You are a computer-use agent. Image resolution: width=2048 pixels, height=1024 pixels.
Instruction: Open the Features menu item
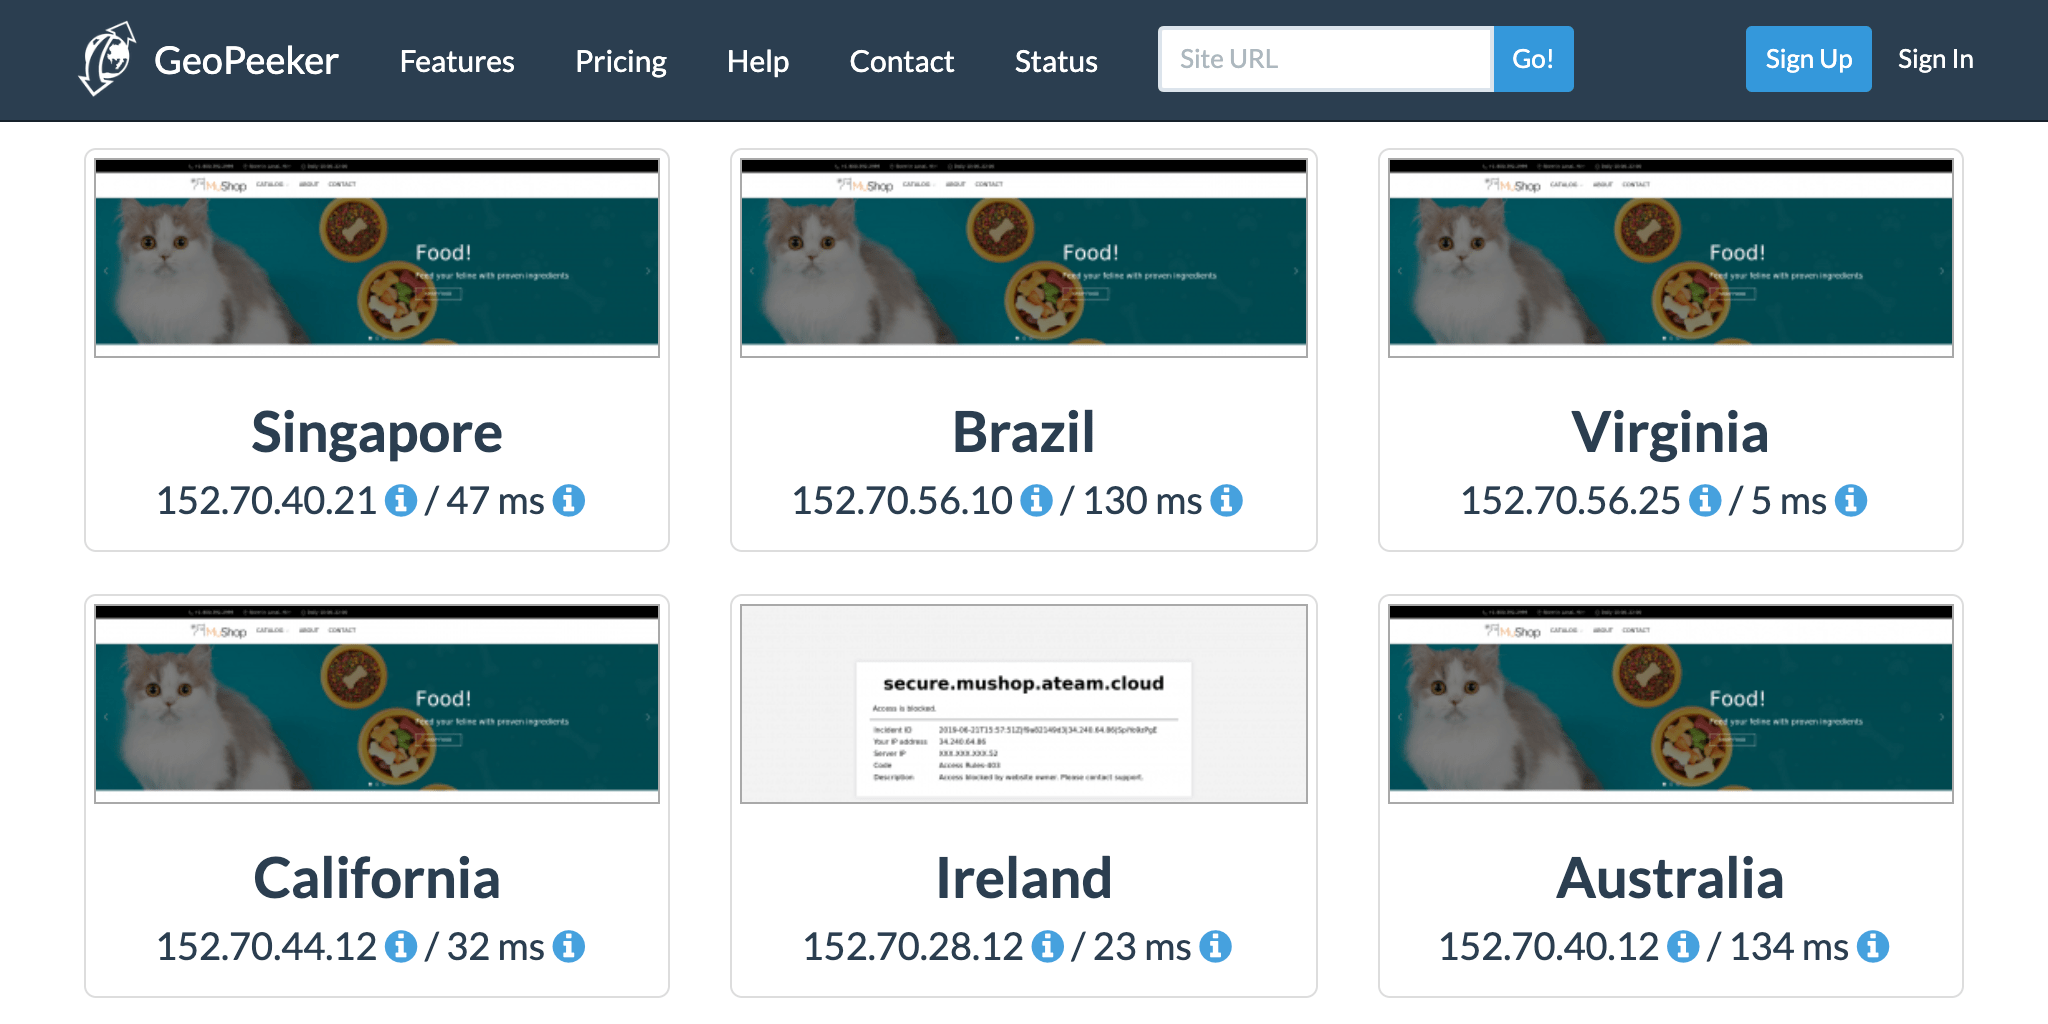(x=457, y=61)
